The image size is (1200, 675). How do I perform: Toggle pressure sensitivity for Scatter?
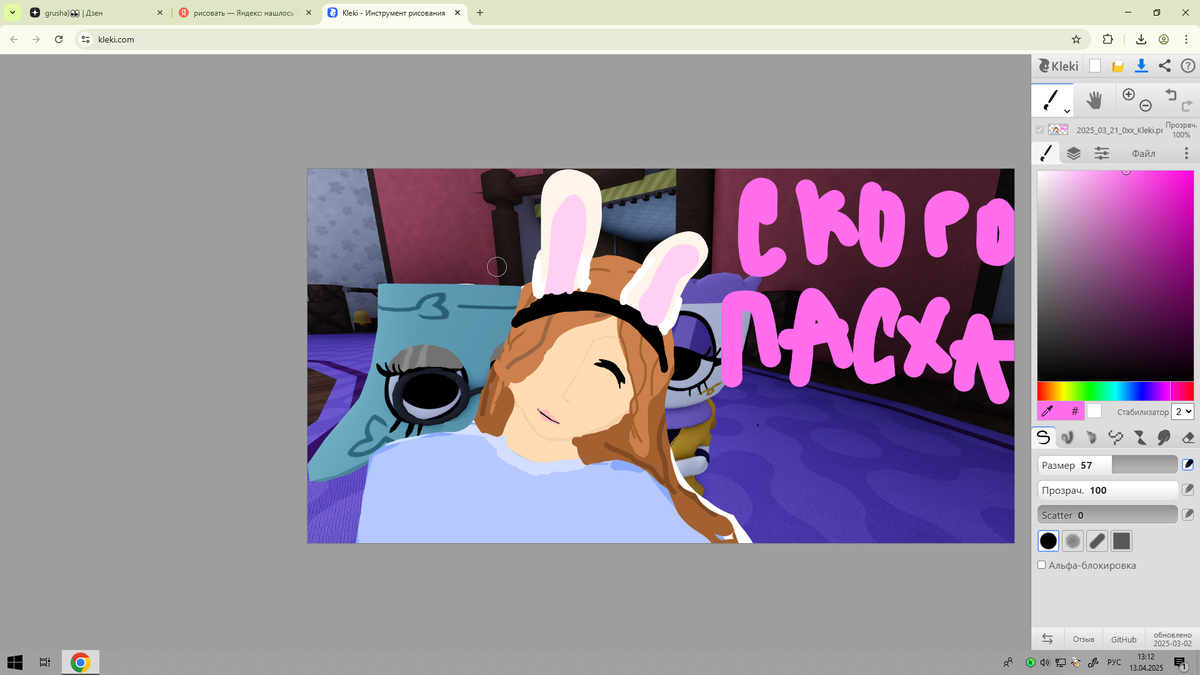(x=1188, y=515)
